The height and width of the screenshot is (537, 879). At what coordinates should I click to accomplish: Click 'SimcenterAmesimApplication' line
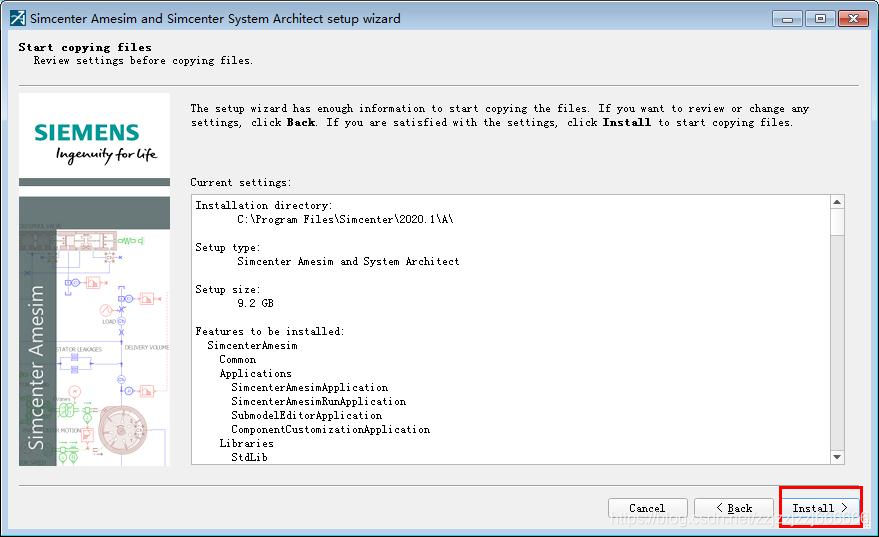tap(309, 387)
